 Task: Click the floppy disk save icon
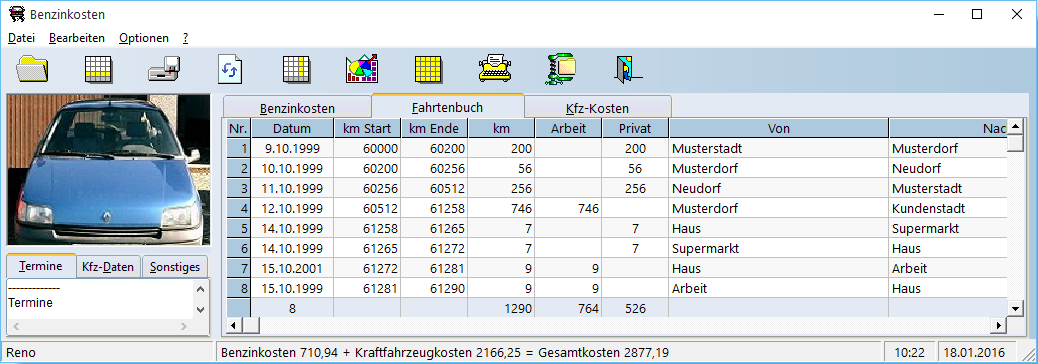click(x=164, y=69)
